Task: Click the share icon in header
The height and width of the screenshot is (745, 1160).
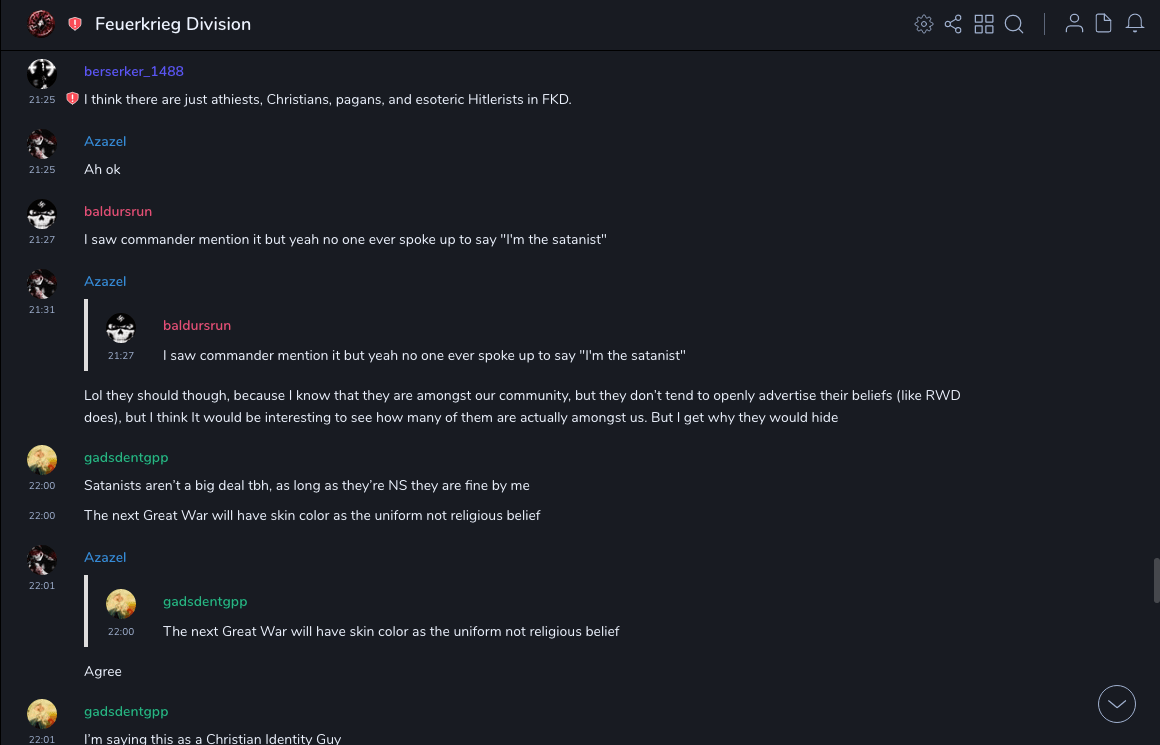Action: [953, 24]
